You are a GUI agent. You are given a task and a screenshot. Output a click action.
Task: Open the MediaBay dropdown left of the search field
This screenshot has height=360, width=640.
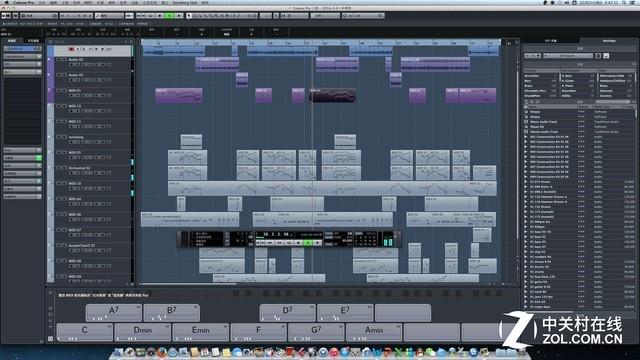(533, 56)
